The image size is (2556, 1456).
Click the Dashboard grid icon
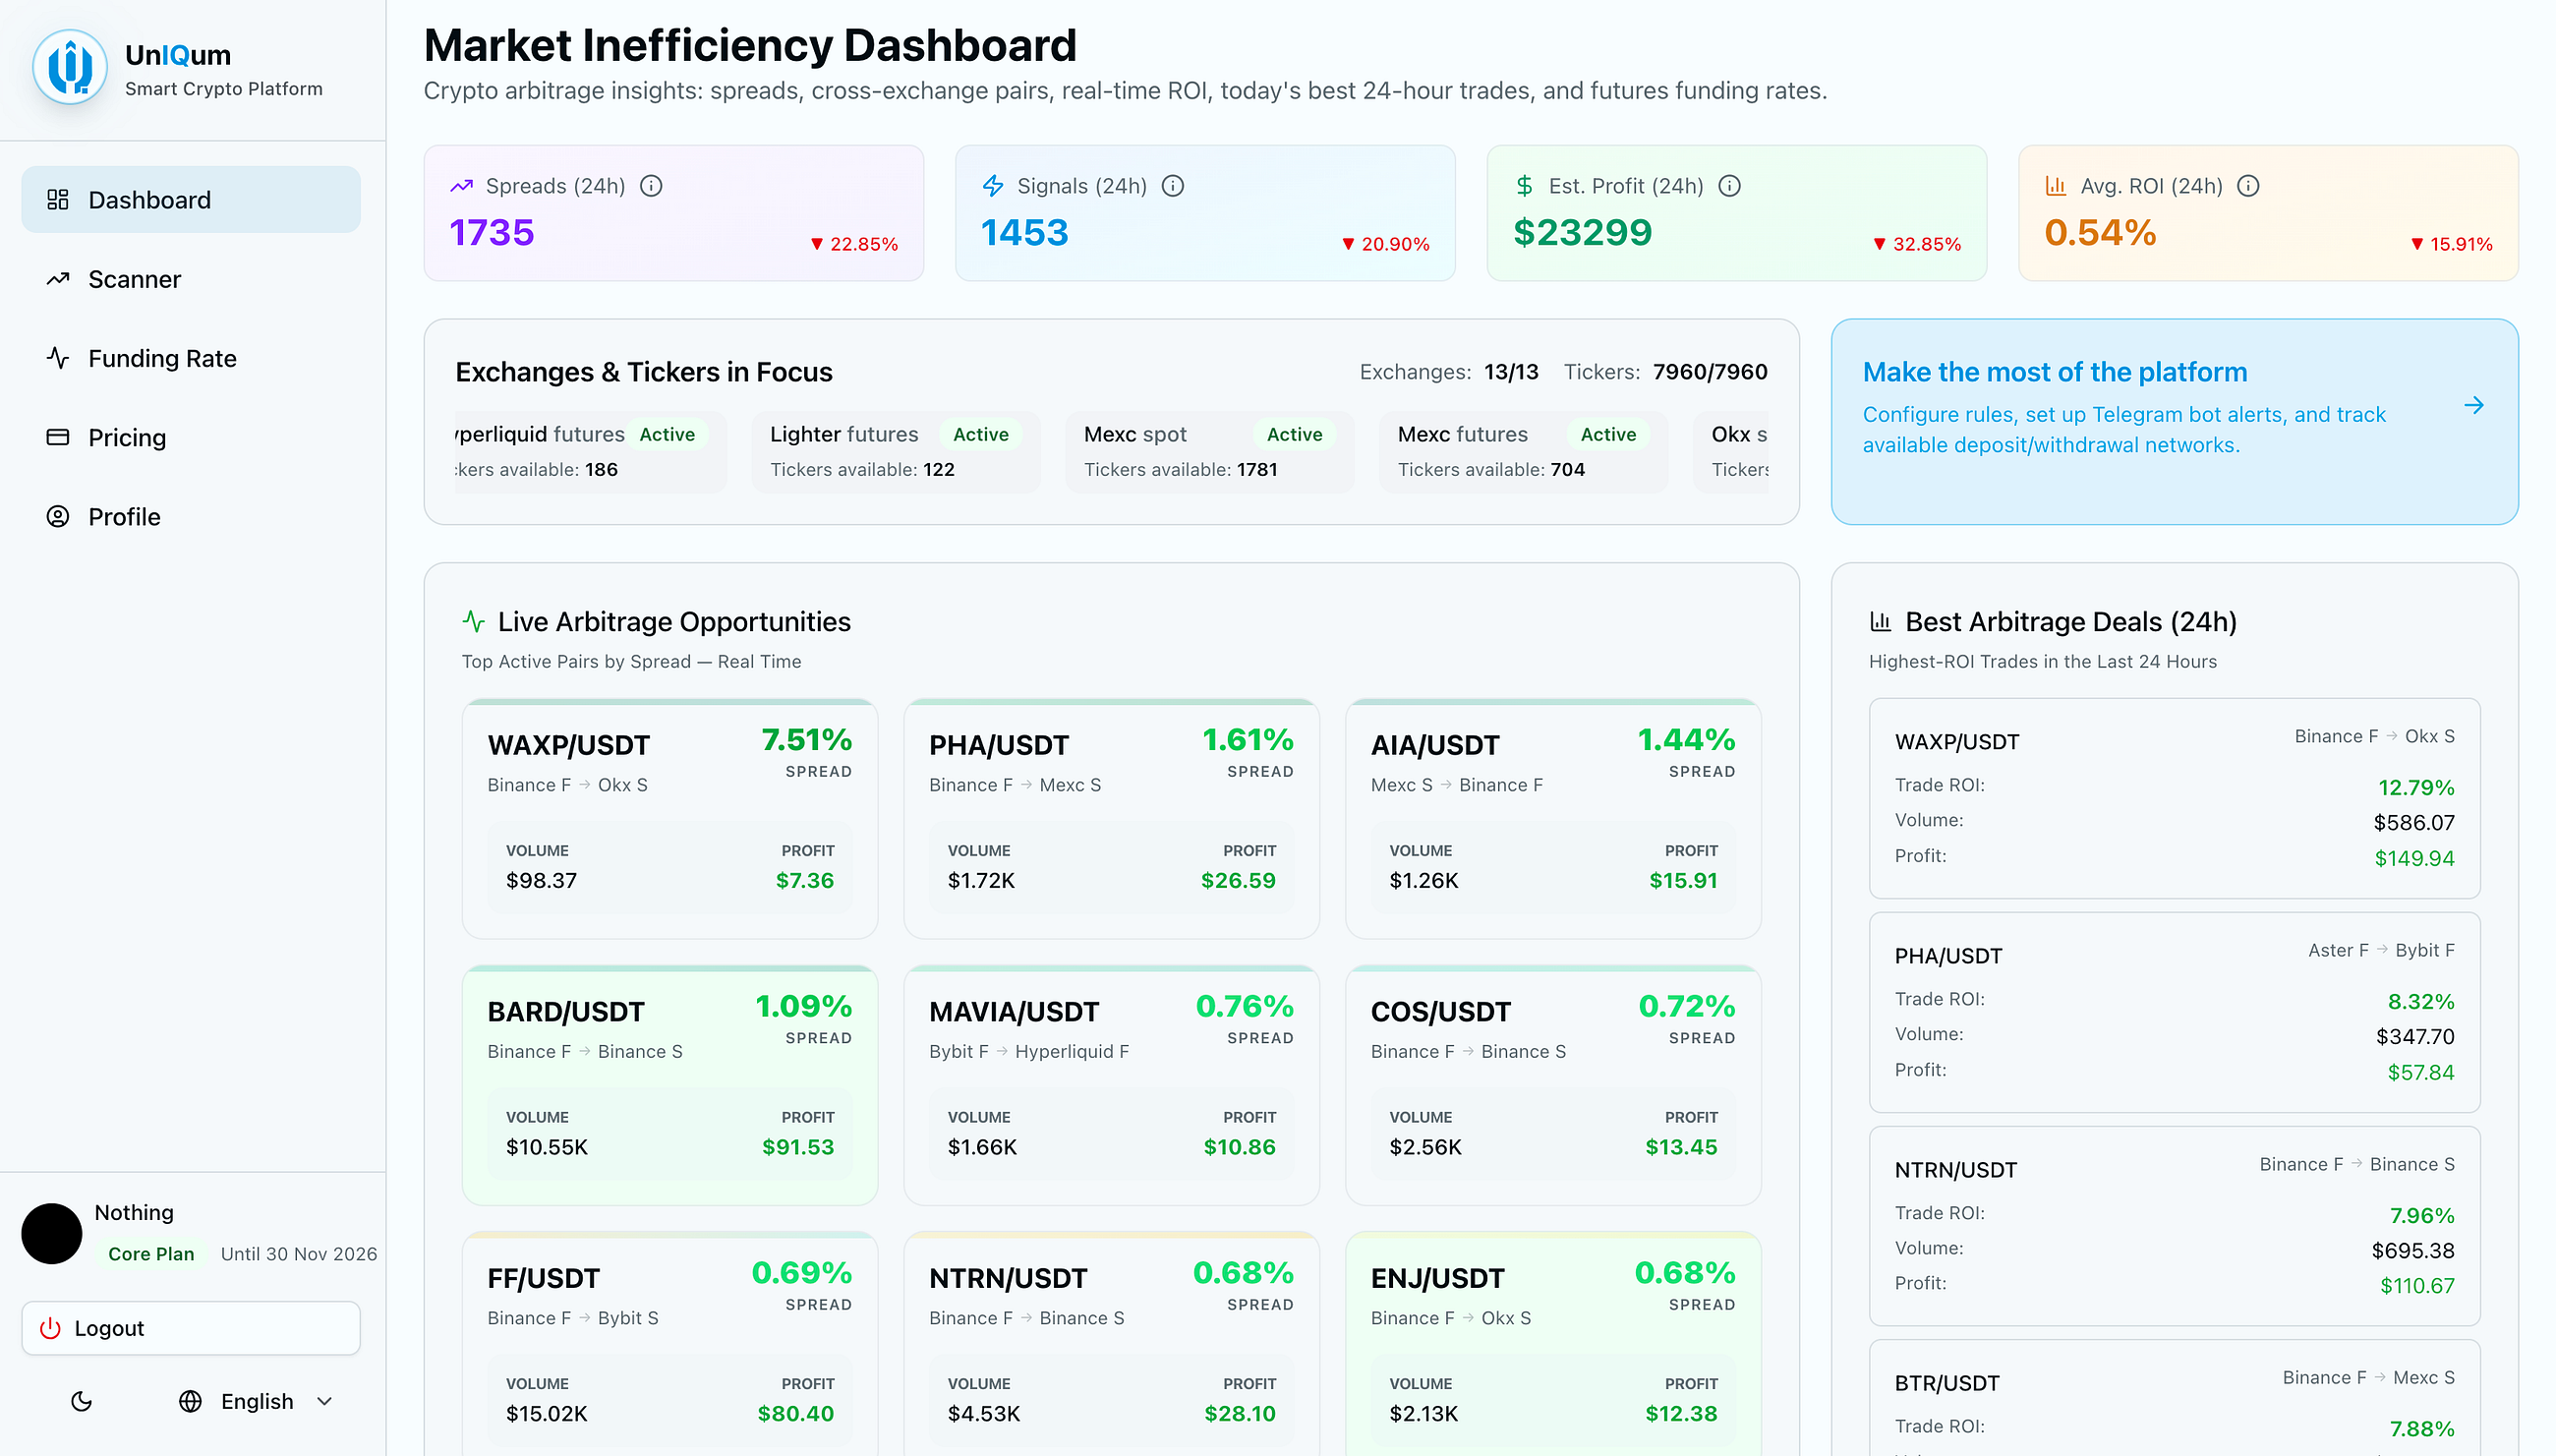(58, 200)
